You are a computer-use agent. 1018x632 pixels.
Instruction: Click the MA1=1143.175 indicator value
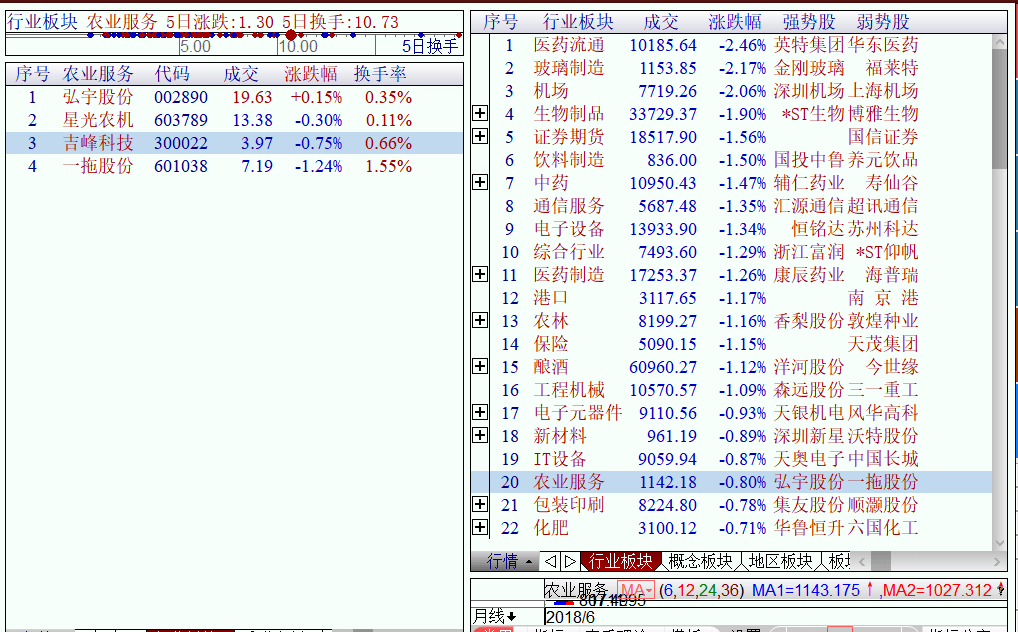(x=806, y=590)
